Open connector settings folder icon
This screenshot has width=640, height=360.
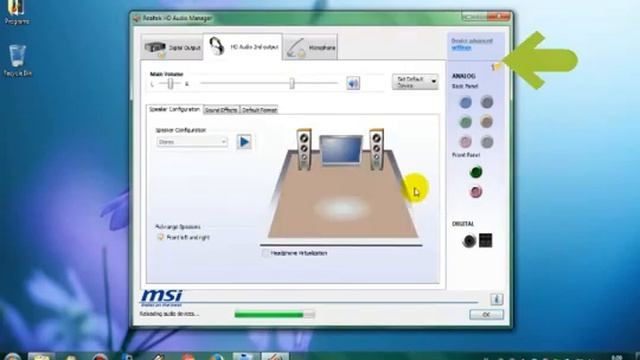pos(496,67)
